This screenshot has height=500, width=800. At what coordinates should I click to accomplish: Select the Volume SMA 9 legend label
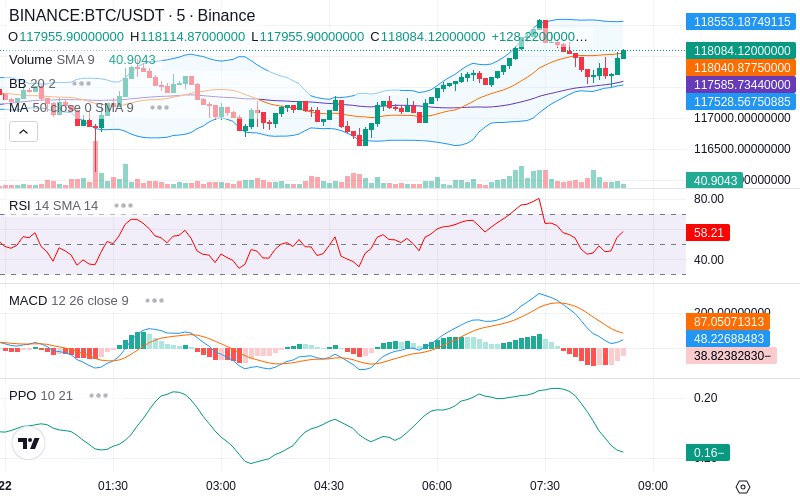tap(52, 60)
